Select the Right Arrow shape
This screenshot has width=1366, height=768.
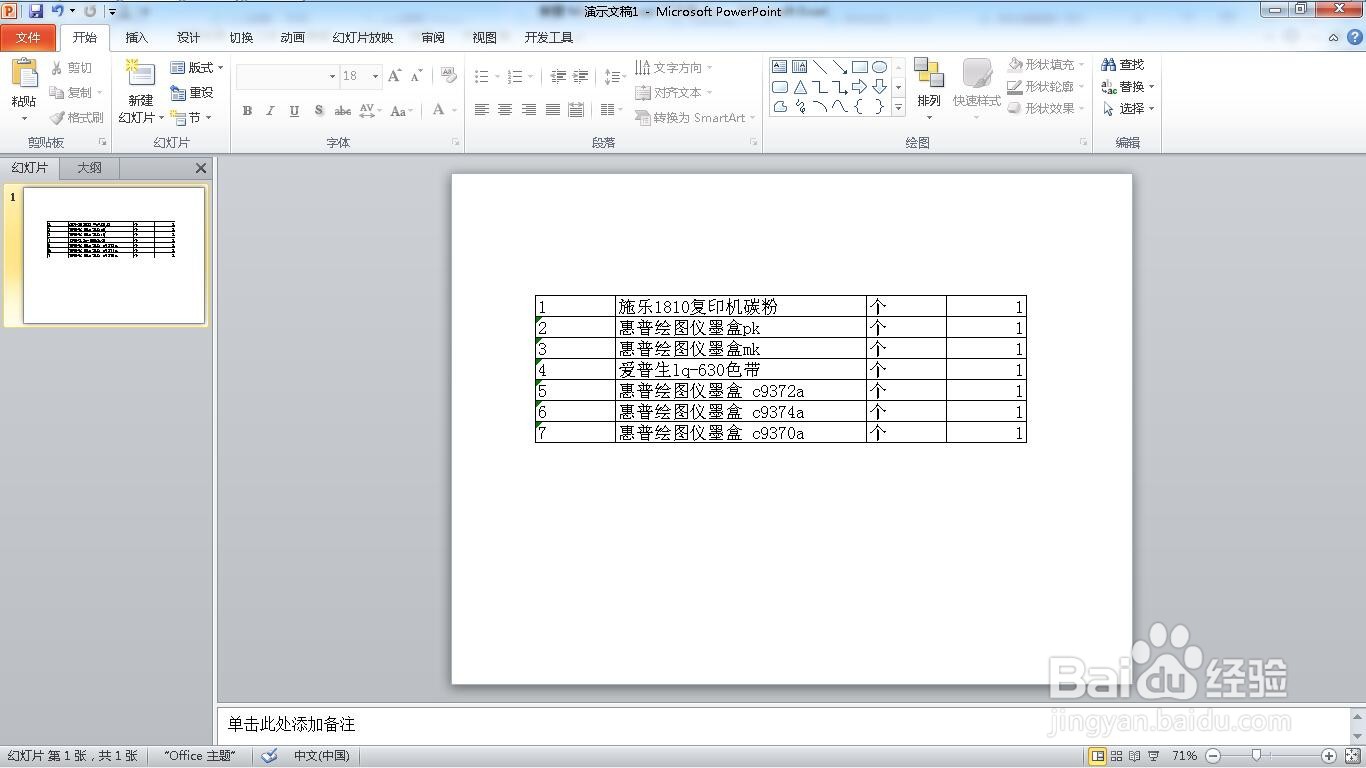[x=859, y=87]
